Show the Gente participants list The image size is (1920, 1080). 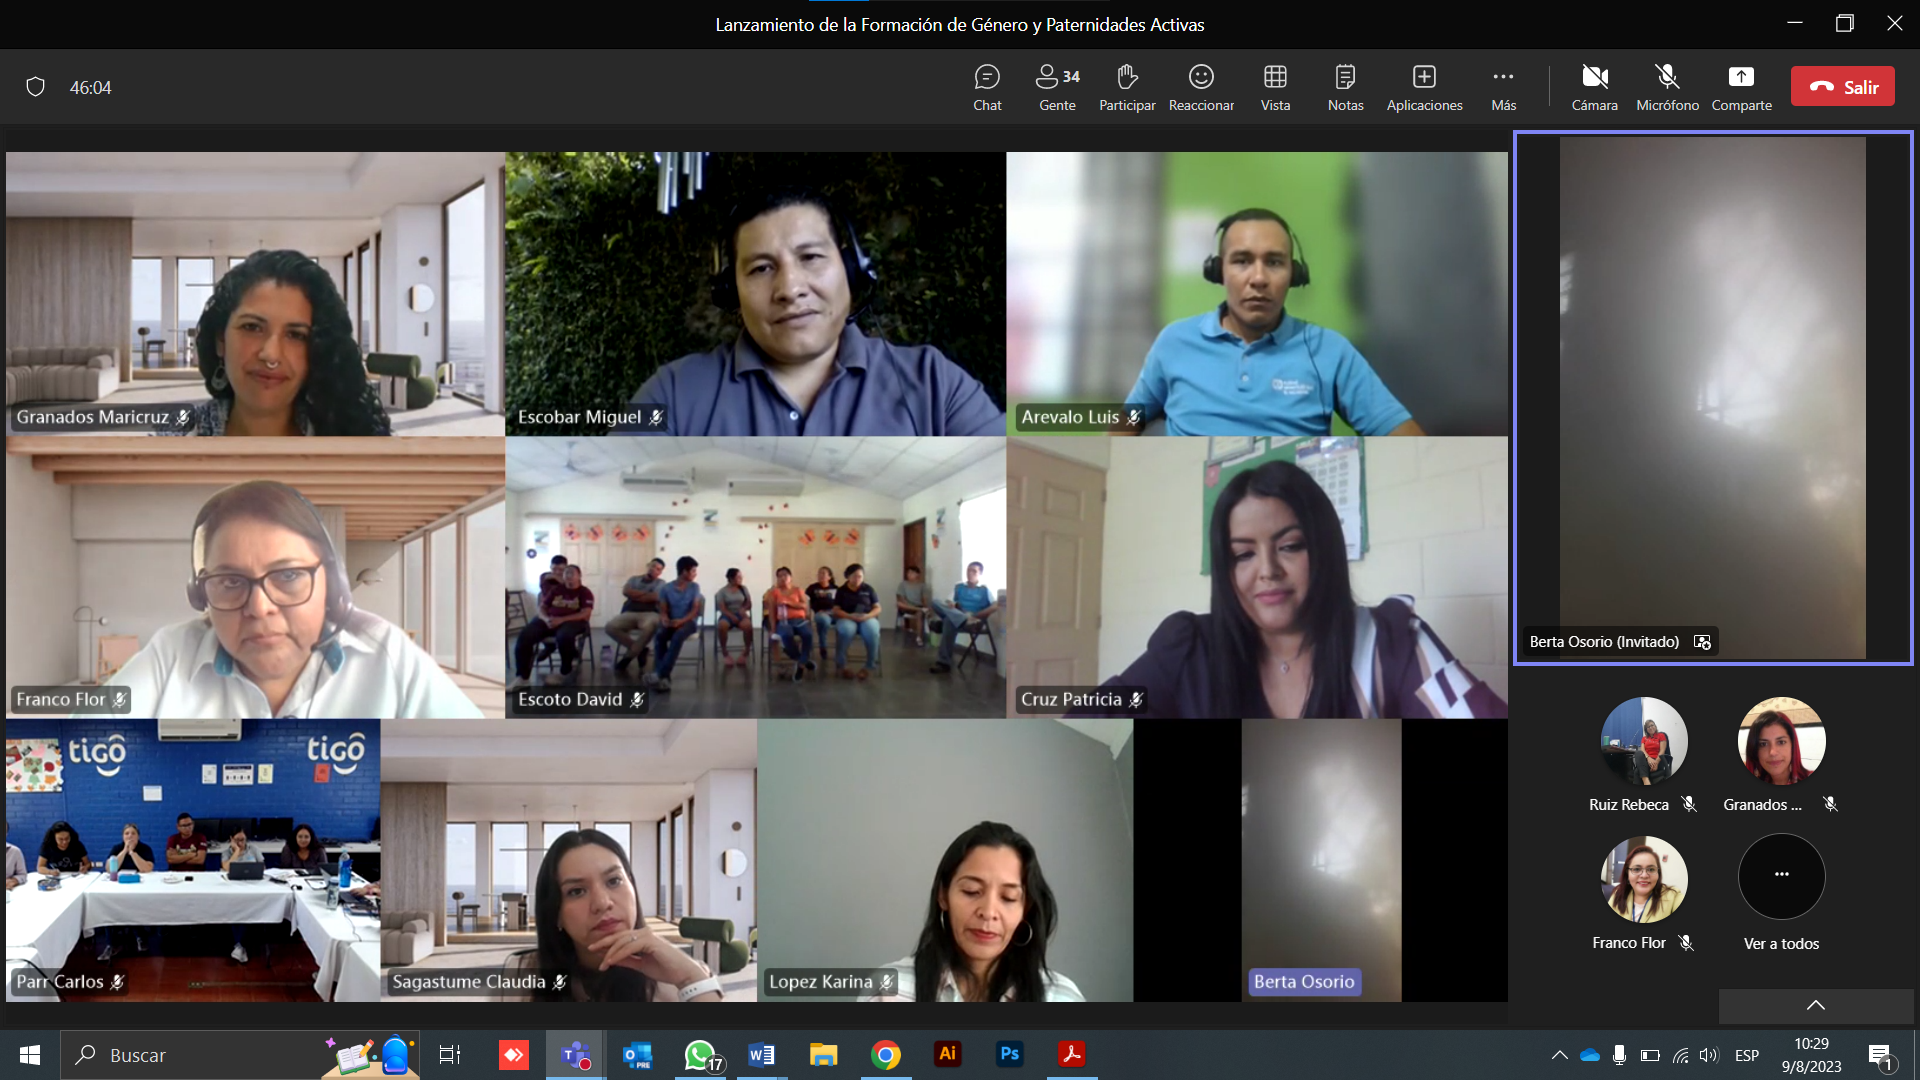[1057, 87]
